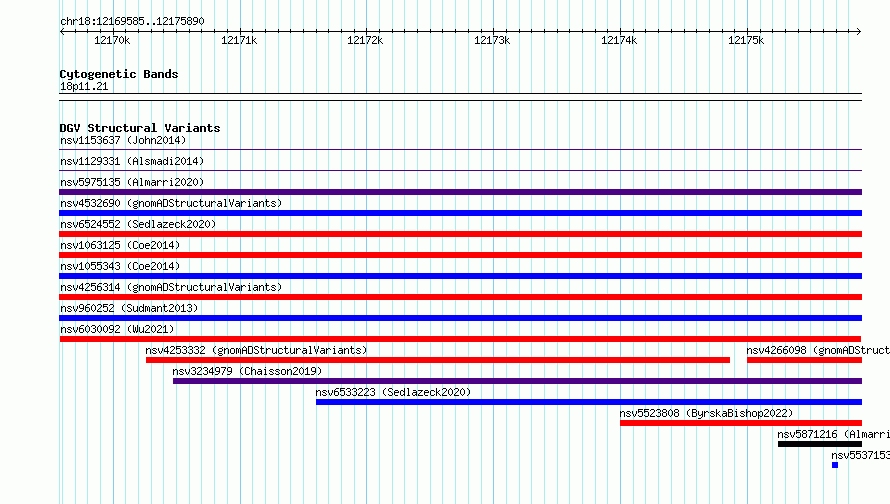
Task: Click the nsv1055343 (Coe2014) label
Action: 120,266
